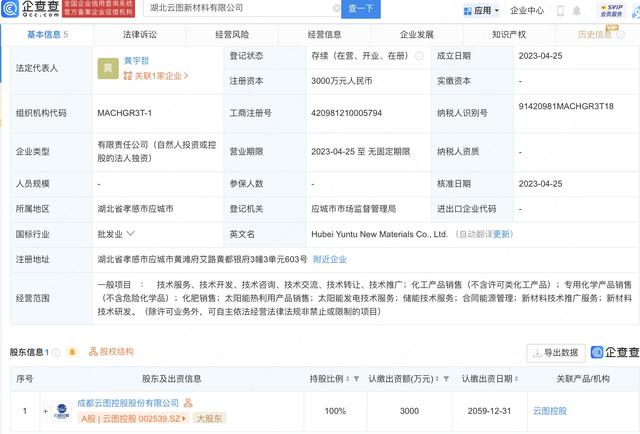Click the 黄 avatar of legal representative
Viewport: 640px width, 434px height.
[108, 68]
